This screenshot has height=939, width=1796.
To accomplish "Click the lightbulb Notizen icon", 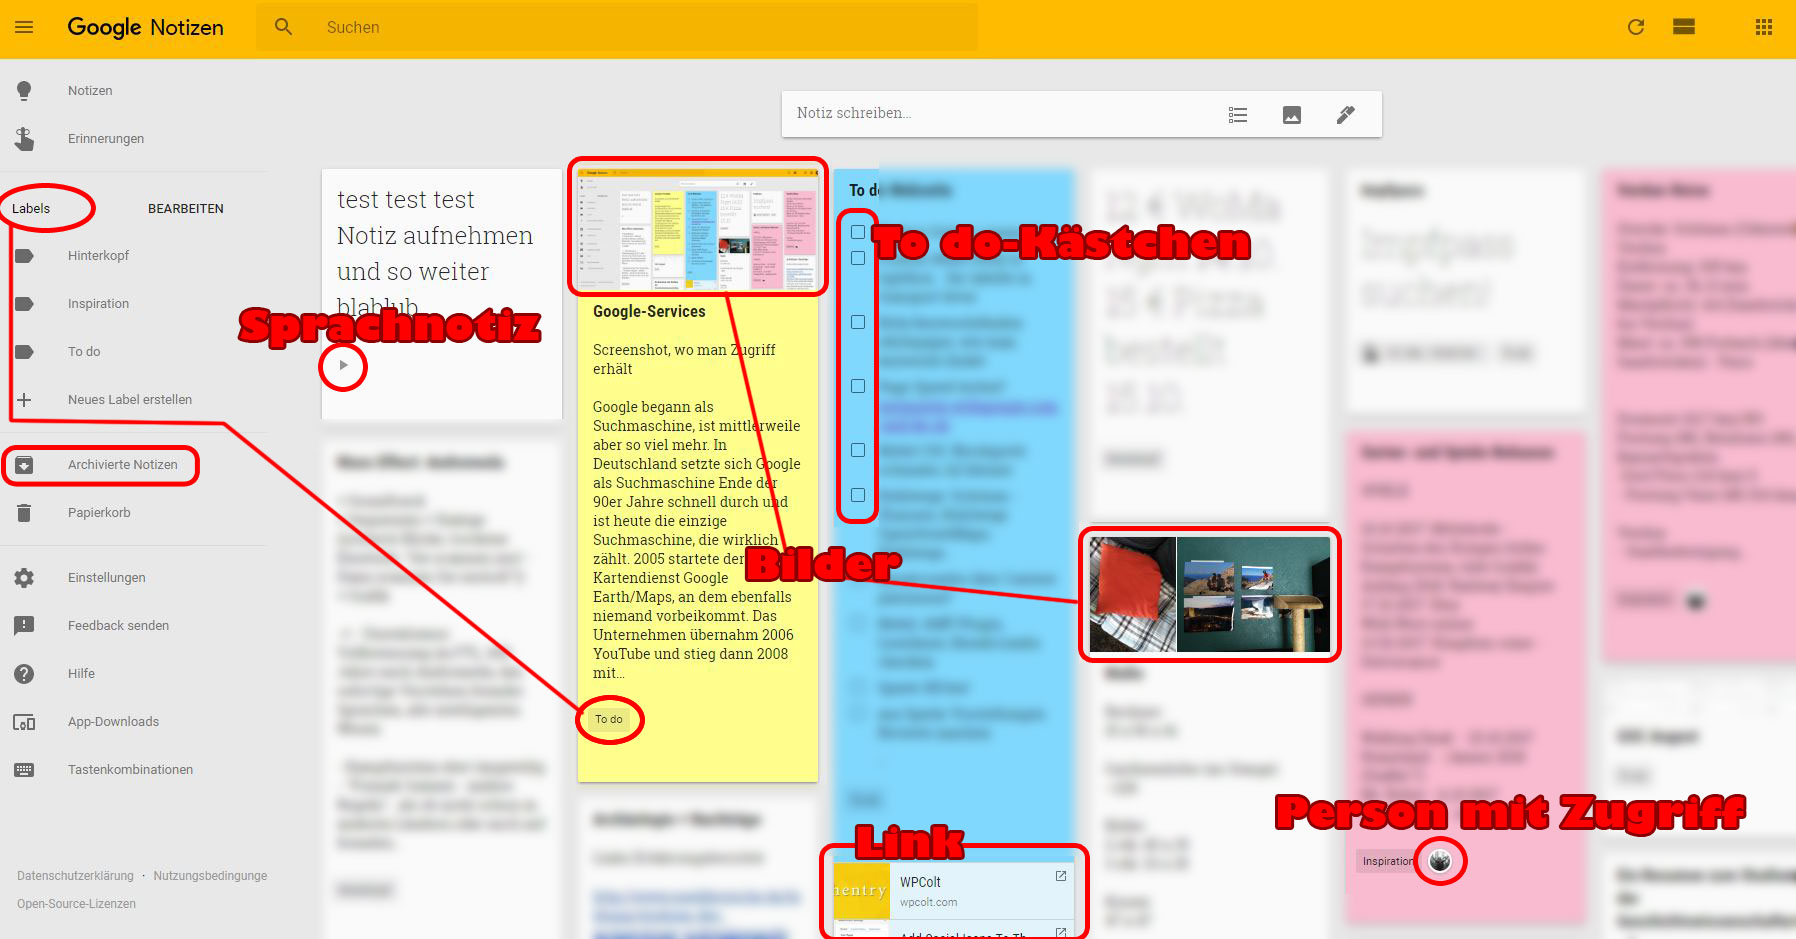I will coord(24,91).
